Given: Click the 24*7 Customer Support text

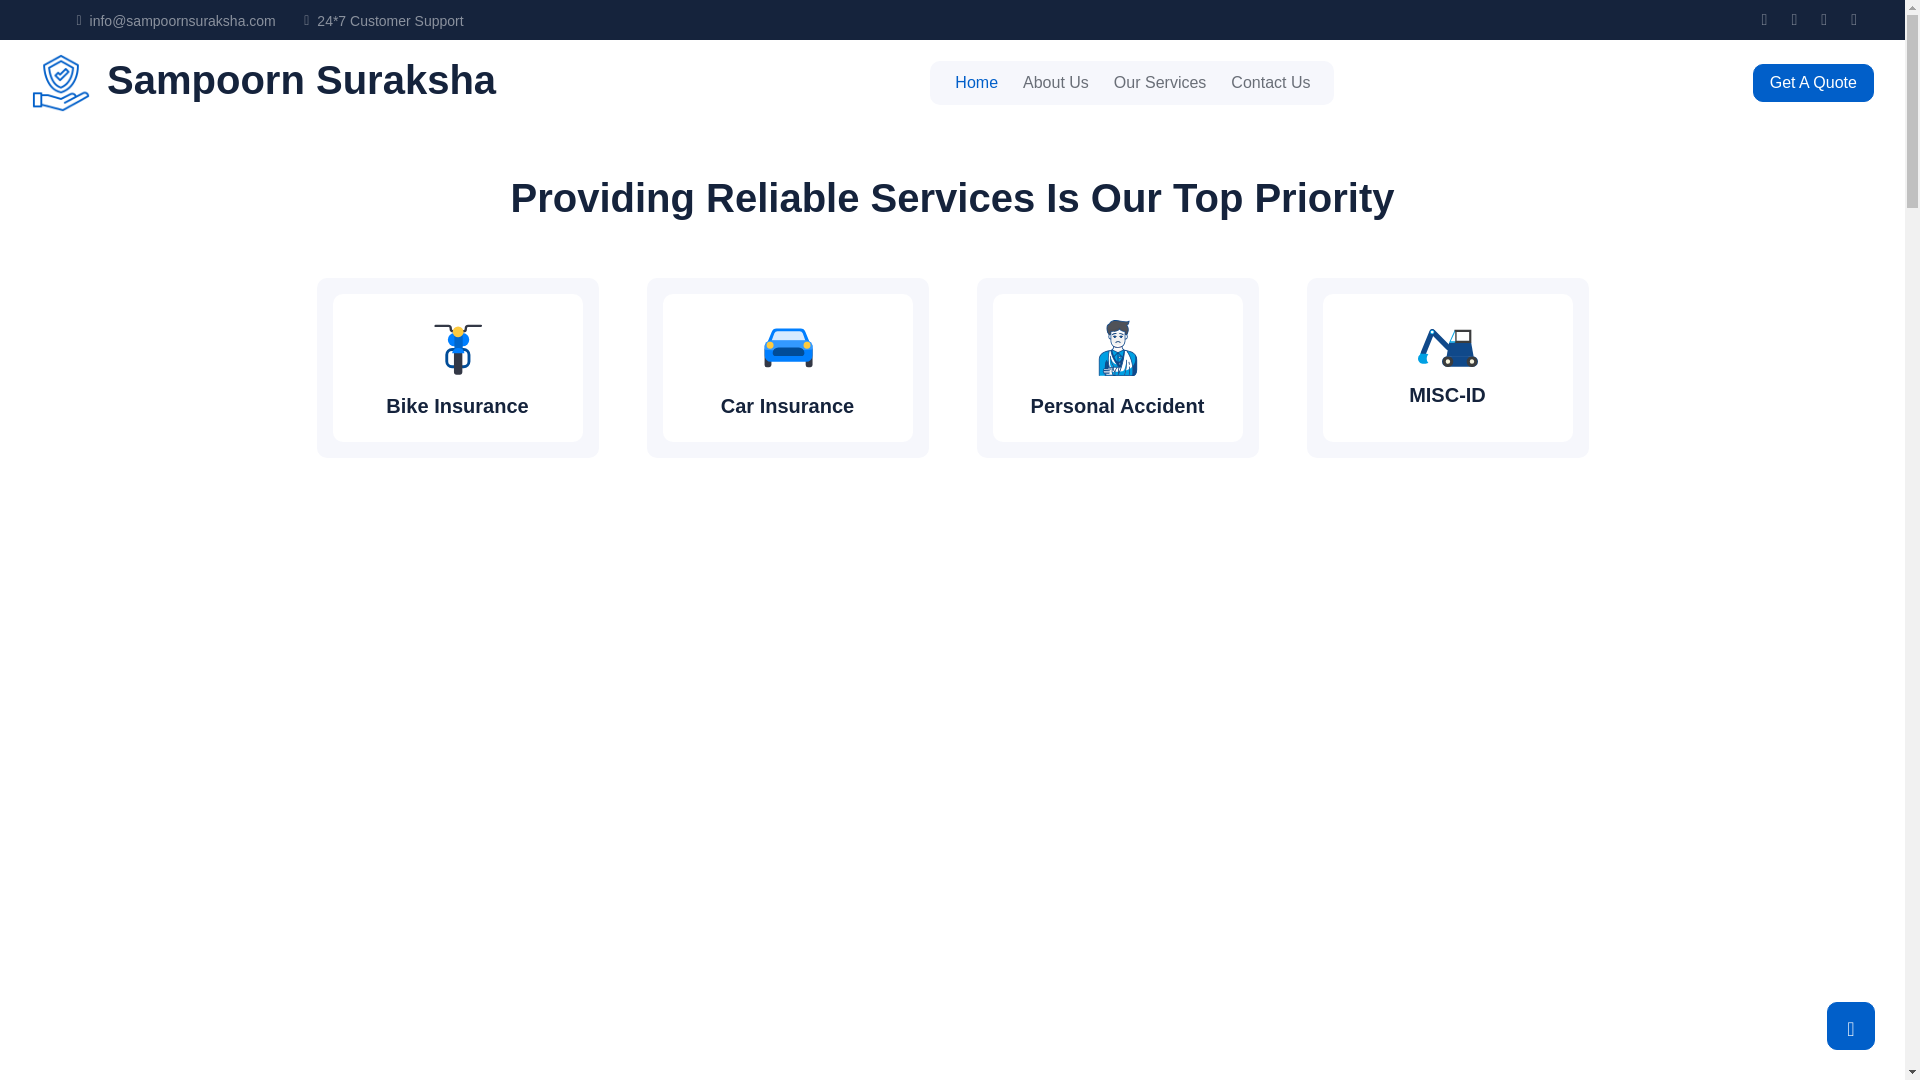Looking at the screenshot, I should 390,21.
